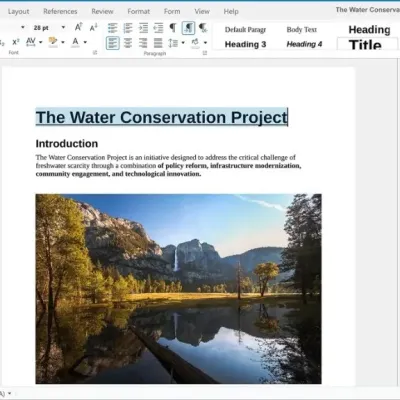Screen dimensions: 400x400
Task: Open the Form tab
Action: coord(172,11)
